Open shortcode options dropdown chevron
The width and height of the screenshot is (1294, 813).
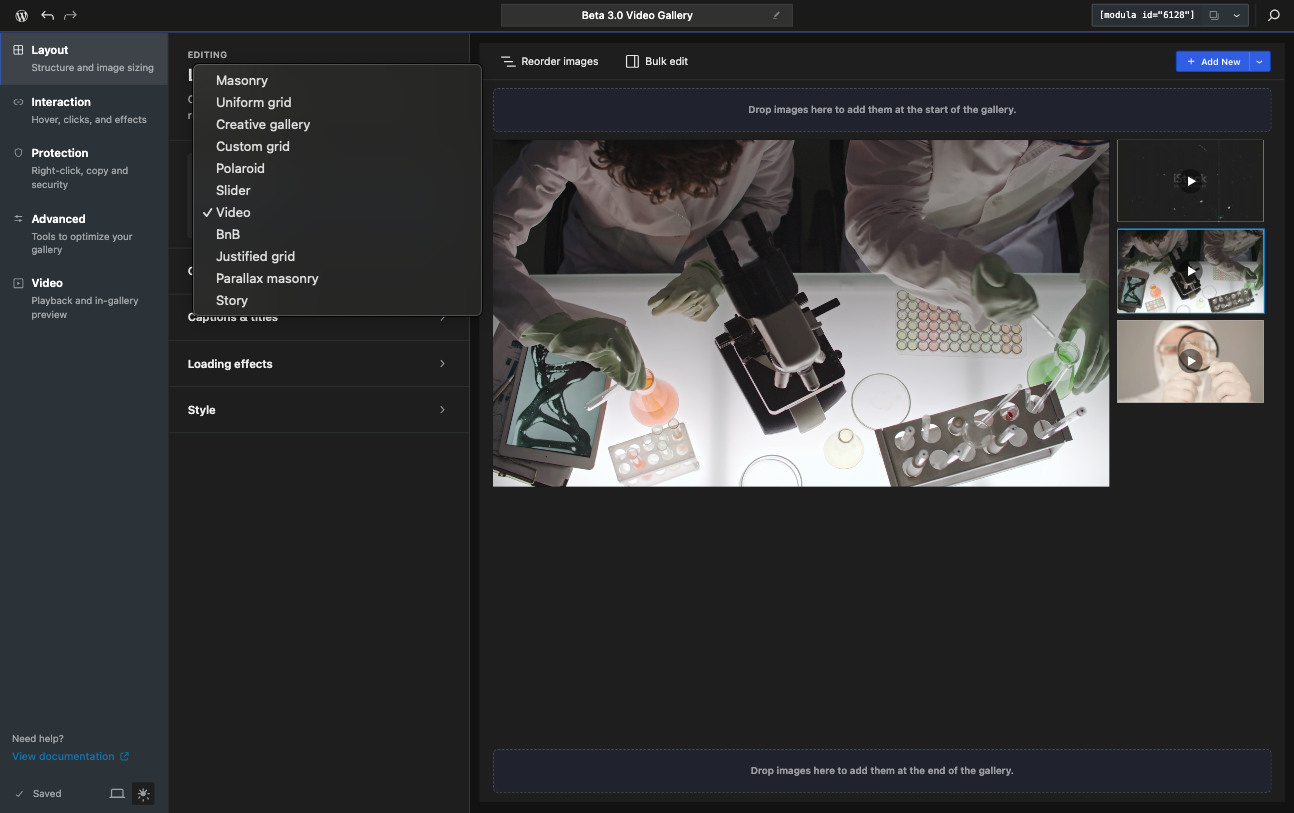click(1237, 16)
